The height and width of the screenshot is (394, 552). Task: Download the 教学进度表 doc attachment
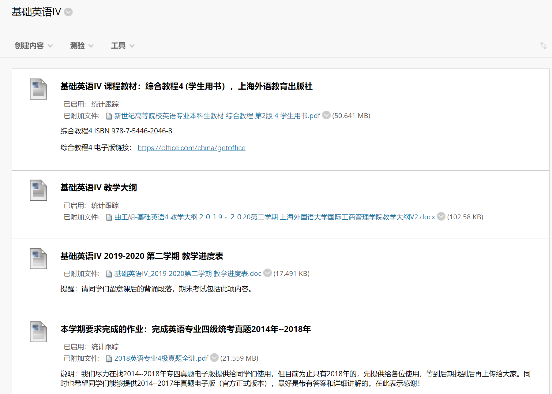coord(188,273)
